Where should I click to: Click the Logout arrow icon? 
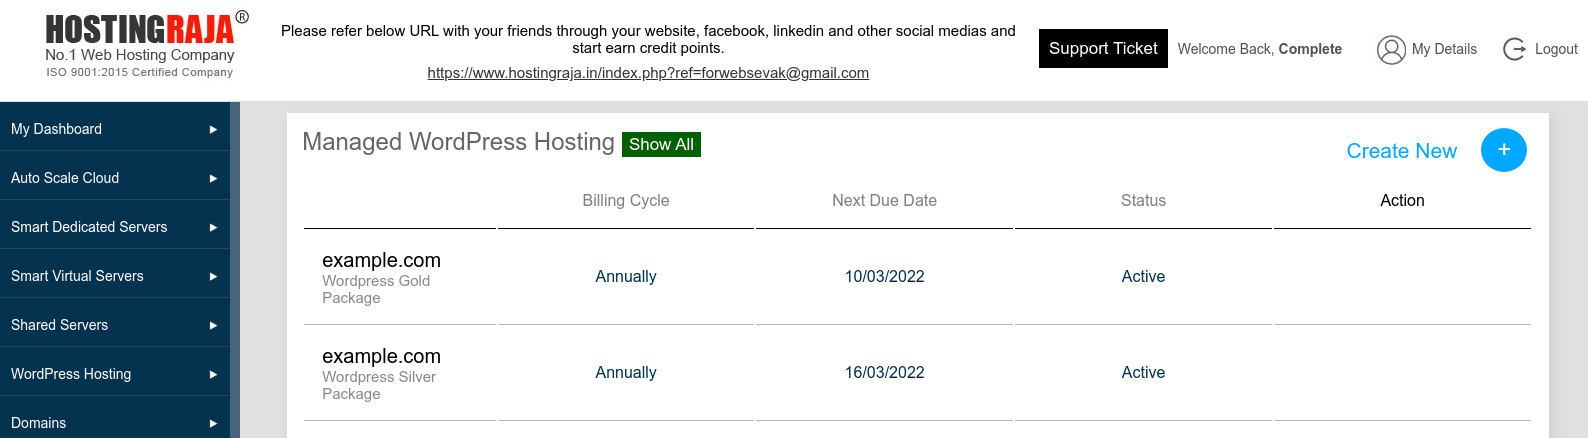click(1514, 49)
